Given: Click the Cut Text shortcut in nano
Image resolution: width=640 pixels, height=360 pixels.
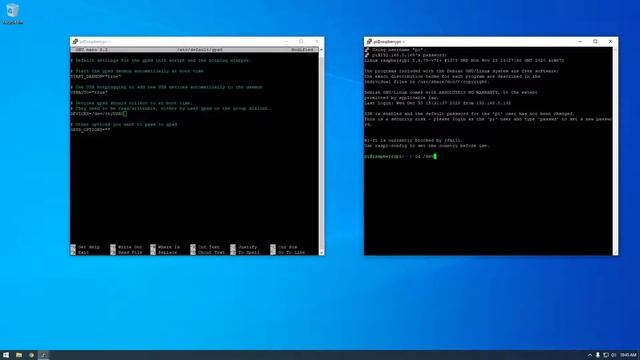Looking at the screenshot, I should click(x=205, y=247).
